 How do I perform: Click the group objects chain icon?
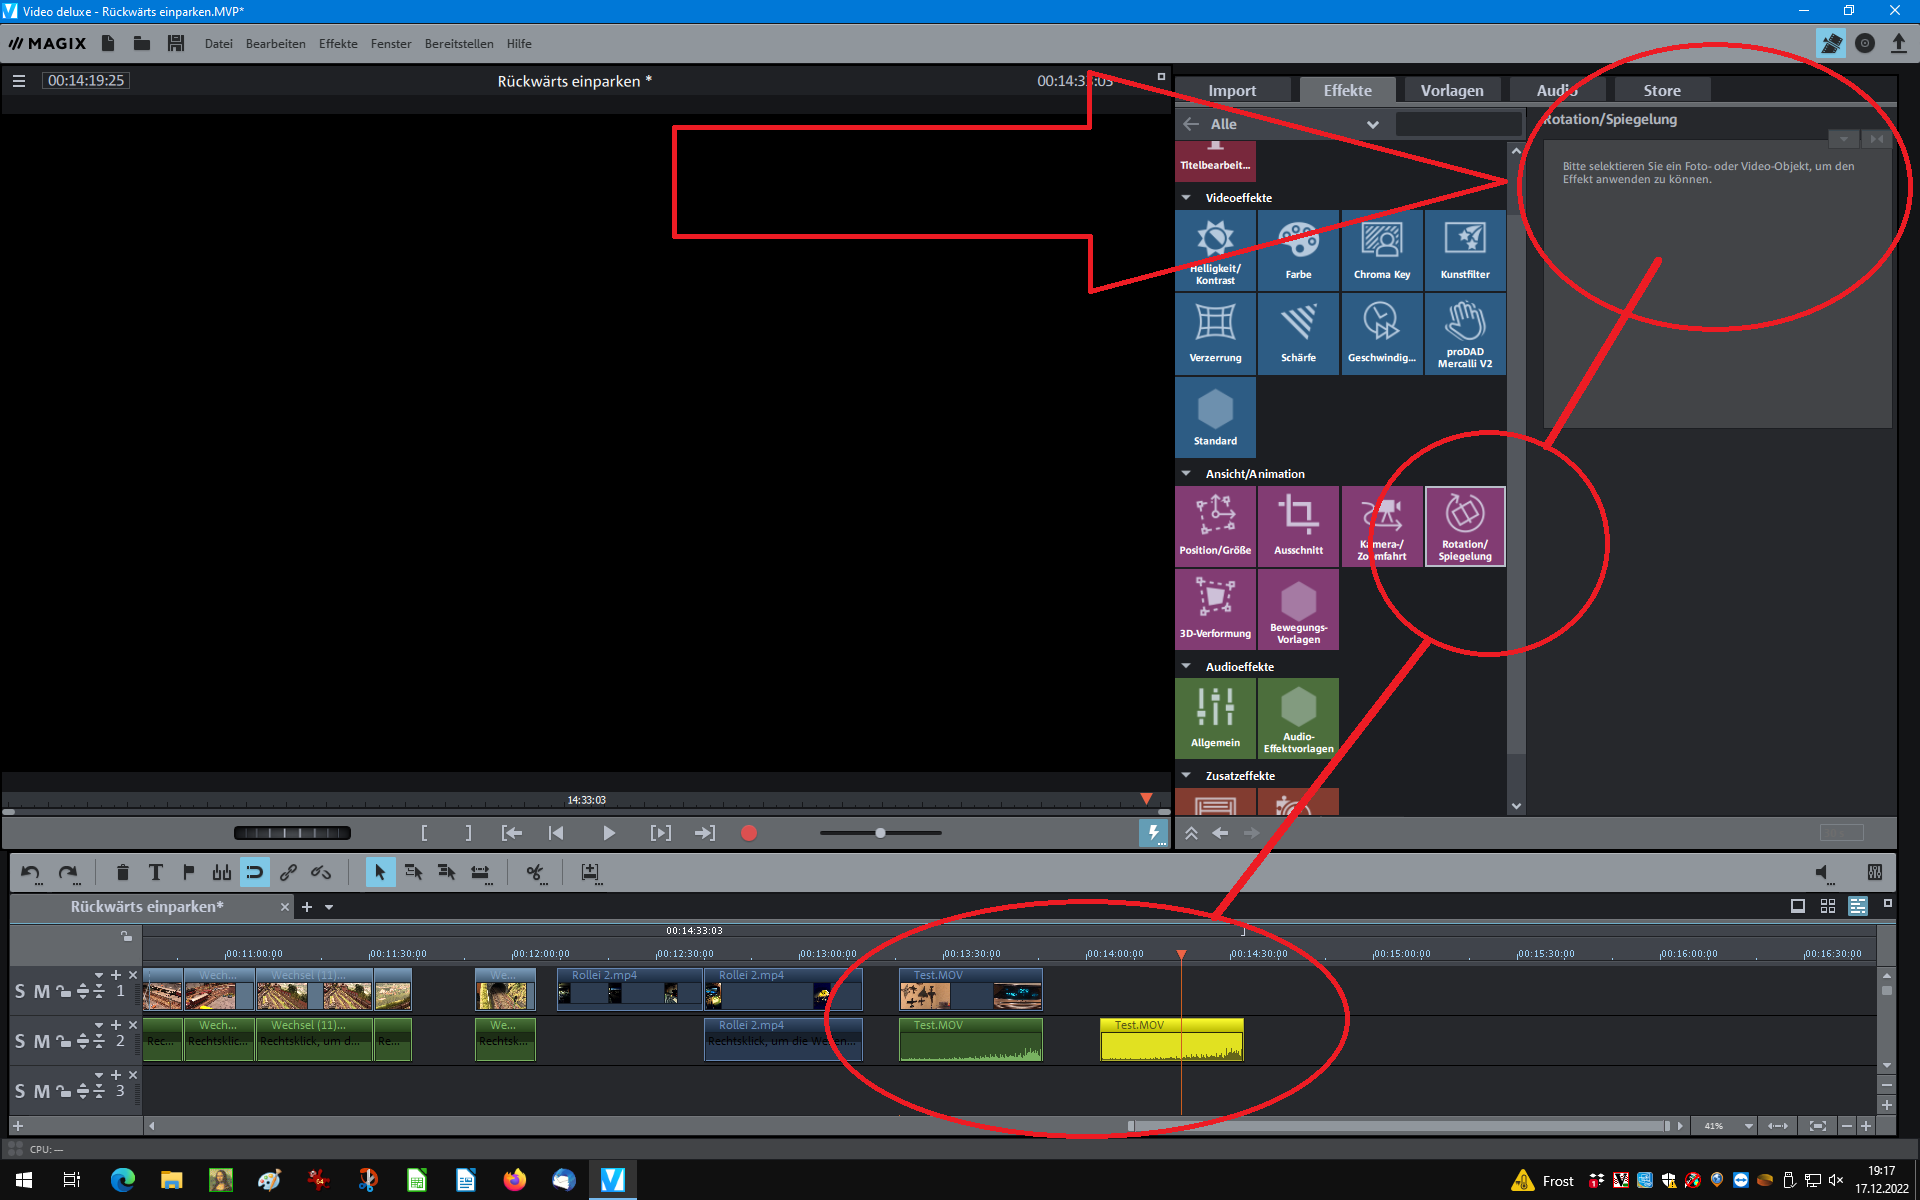point(288,873)
